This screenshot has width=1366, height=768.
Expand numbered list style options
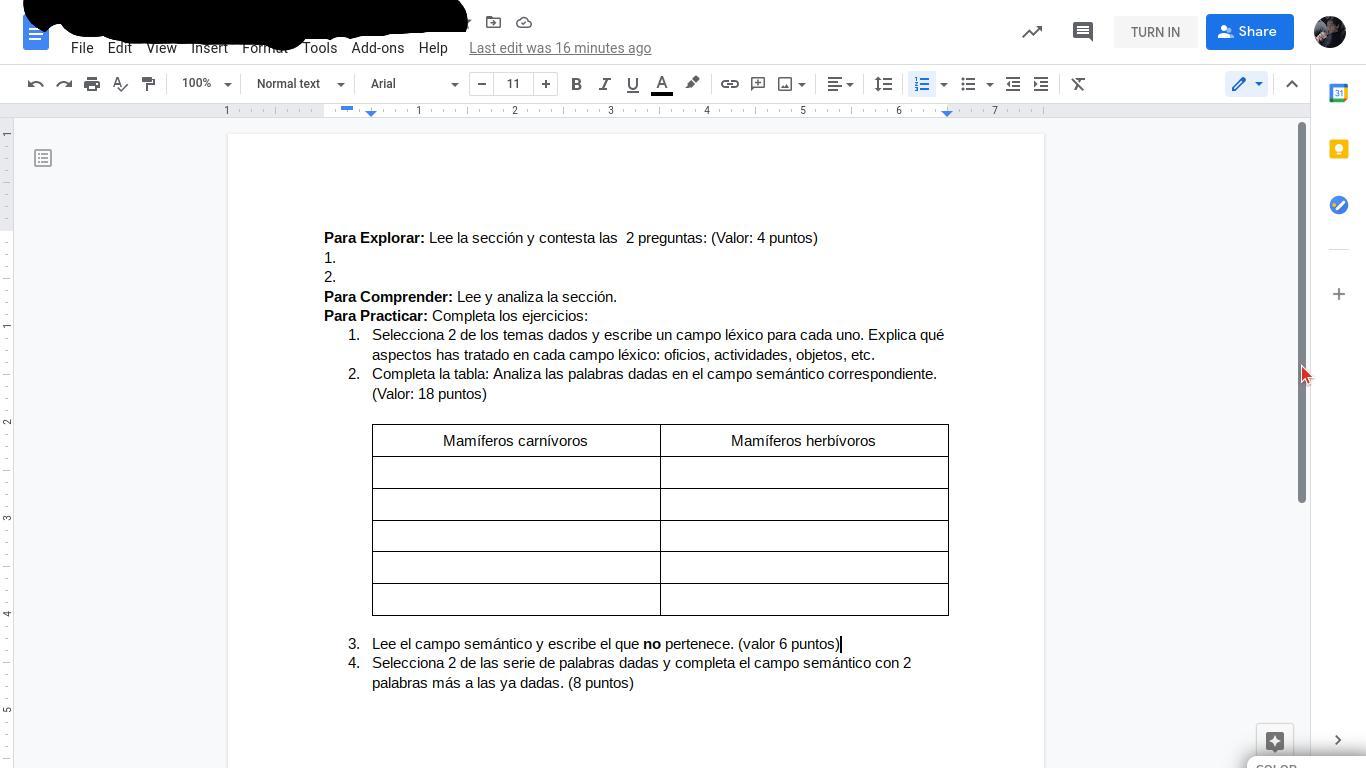tap(943, 84)
